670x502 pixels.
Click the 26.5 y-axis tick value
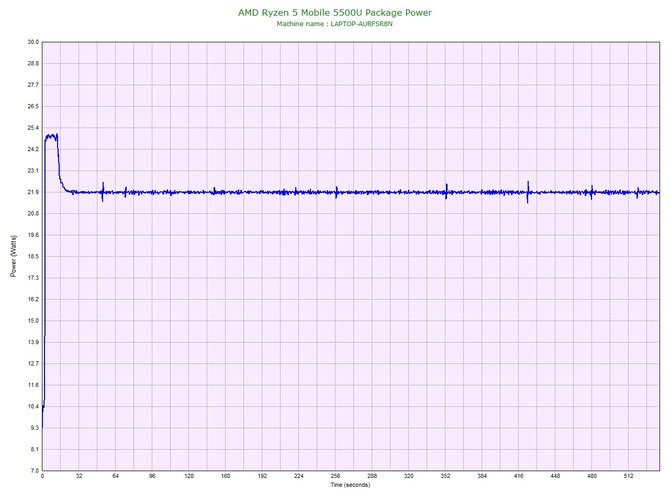tap(33, 106)
